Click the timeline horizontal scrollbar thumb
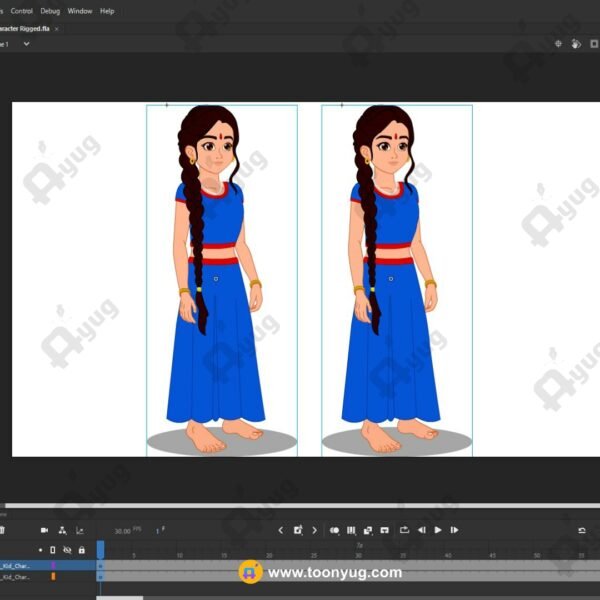Image resolution: width=600 pixels, height=600 pixels. [x=119, y=598]
